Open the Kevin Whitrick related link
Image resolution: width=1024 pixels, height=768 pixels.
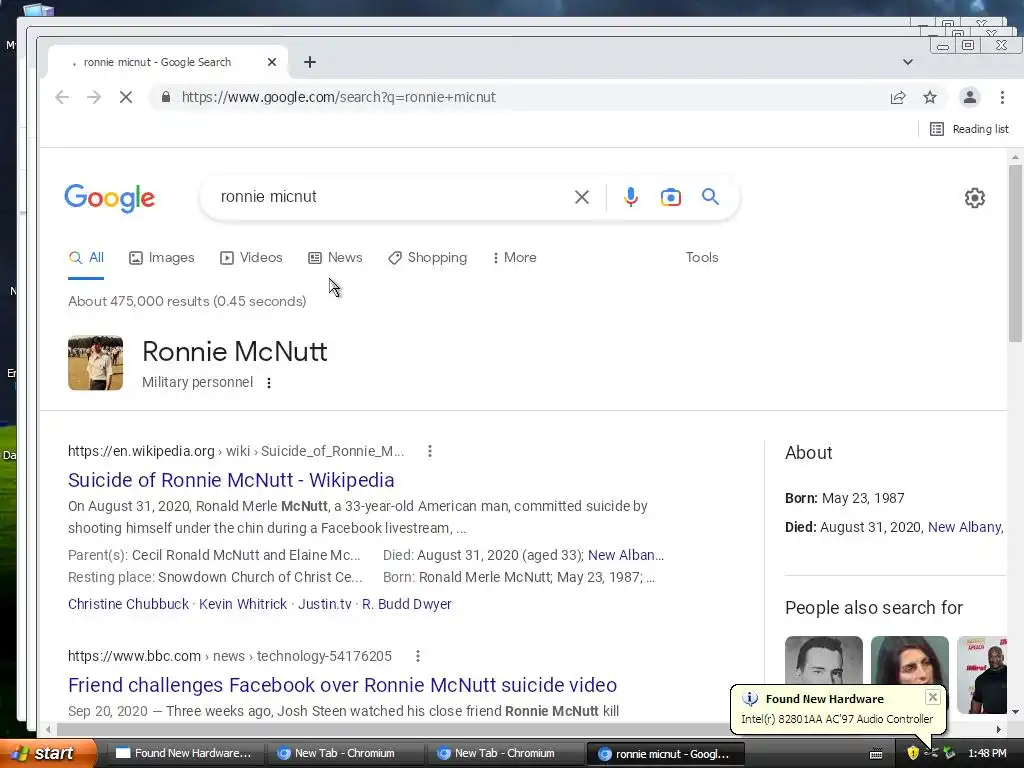pyautogui.click(x=243, y=604)
